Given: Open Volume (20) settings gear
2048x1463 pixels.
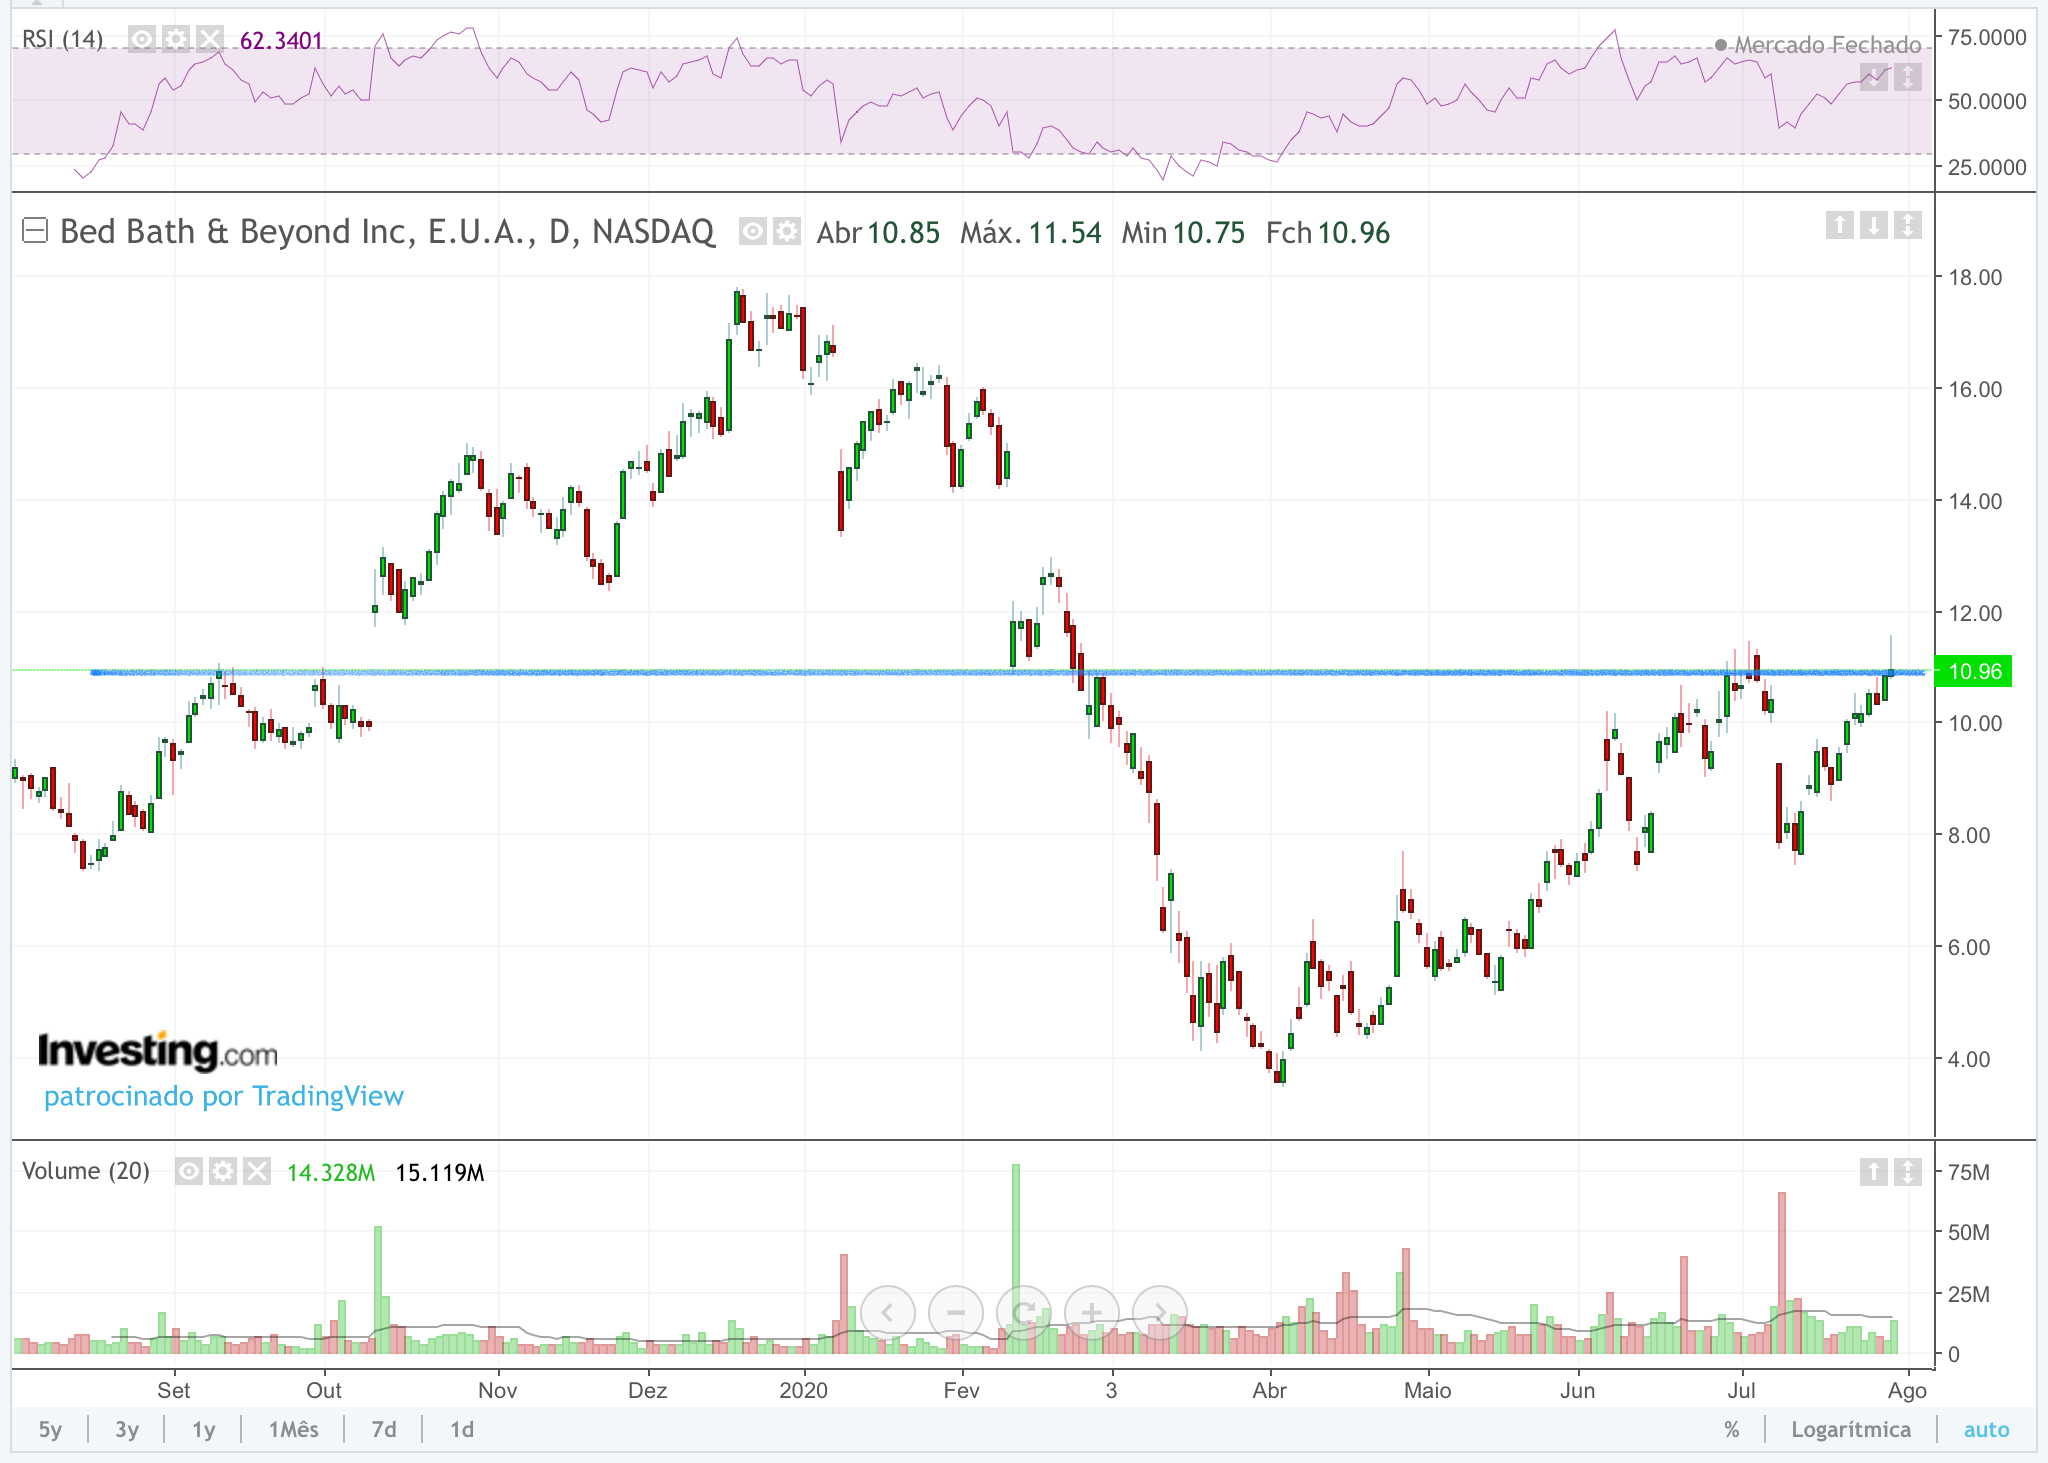Looking at the screenshot, I should pyautogui.click(x=223, y=1171).
